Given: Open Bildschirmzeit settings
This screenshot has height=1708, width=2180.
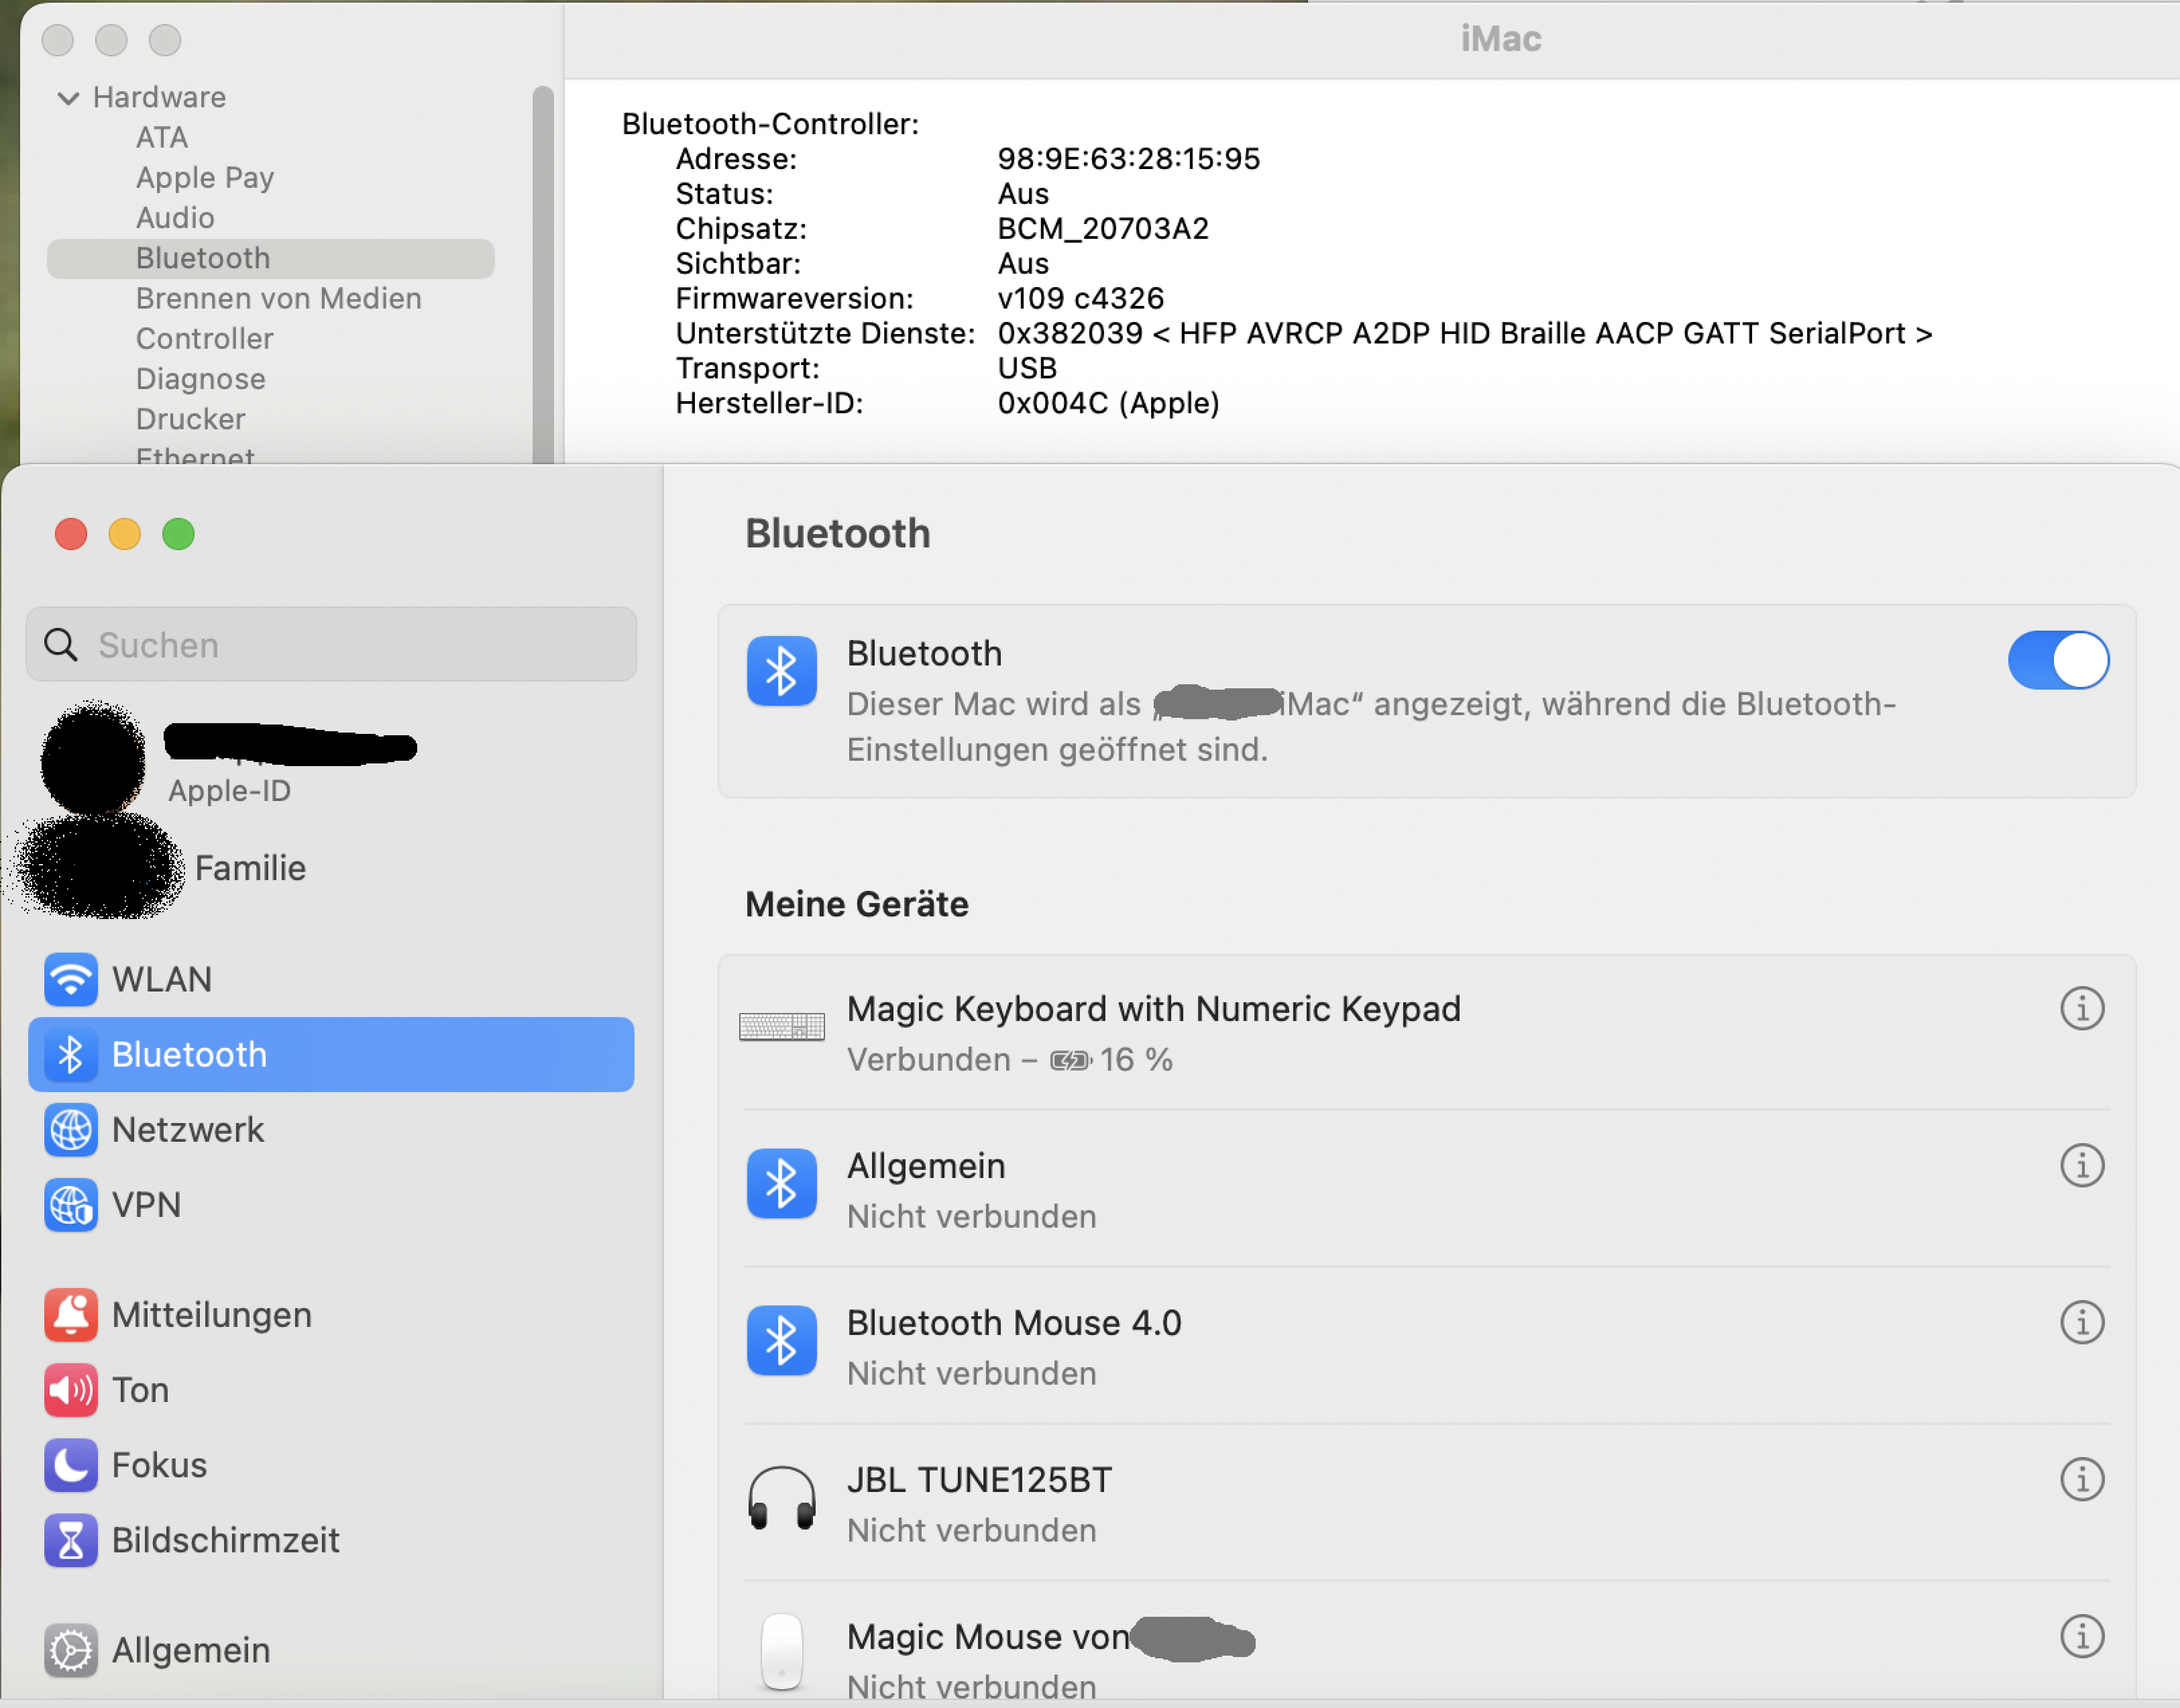Looking at the screenshot, I should point(225,1540).
